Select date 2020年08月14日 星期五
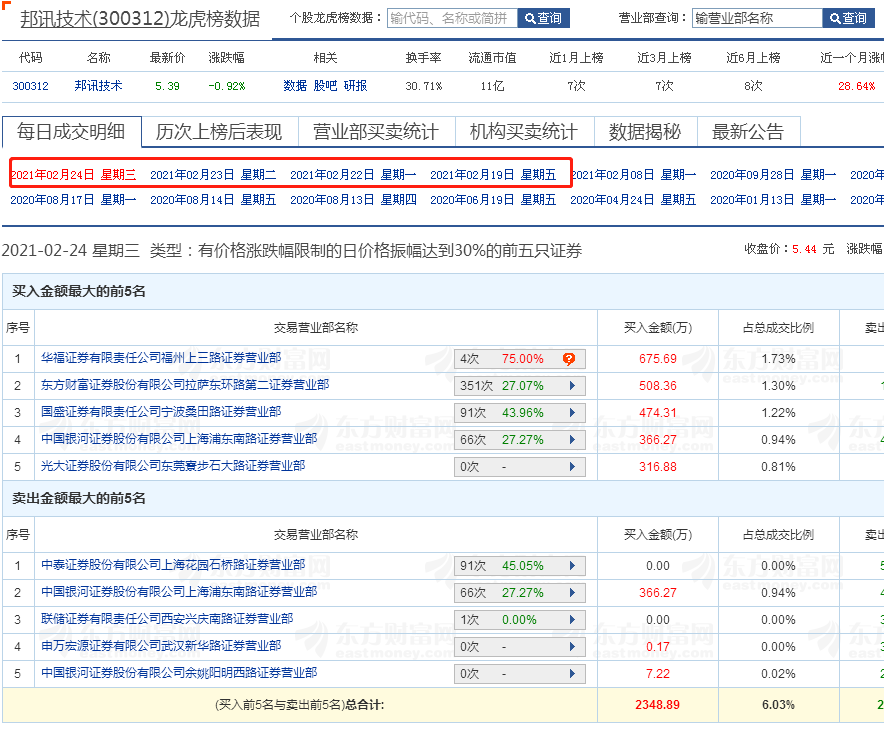 213,200
